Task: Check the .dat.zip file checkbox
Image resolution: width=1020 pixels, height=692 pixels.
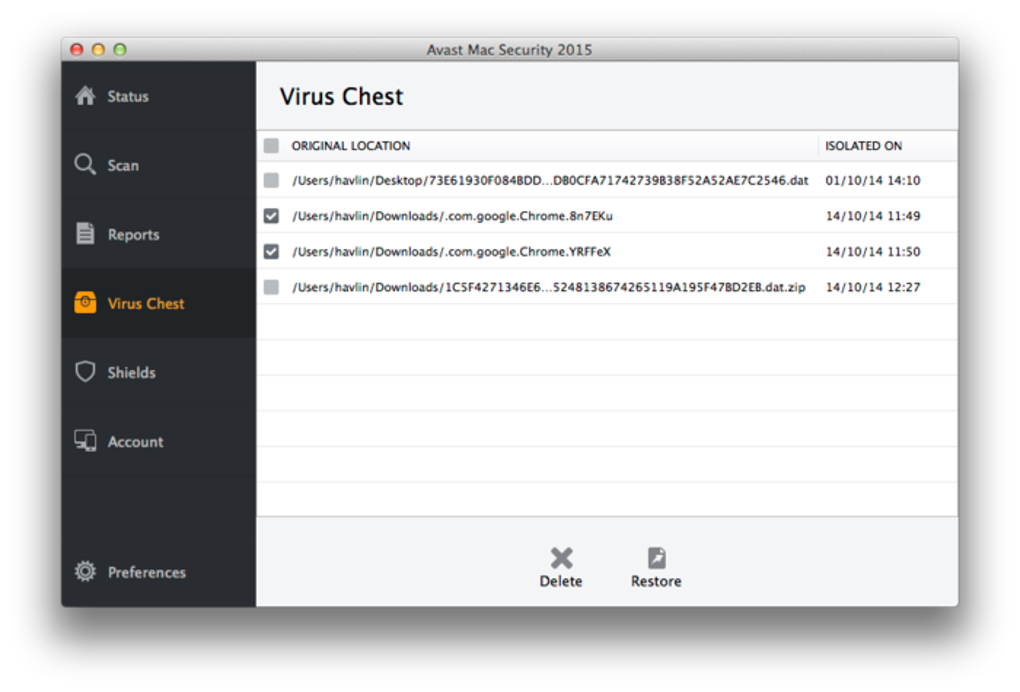Action: point(271,287)
